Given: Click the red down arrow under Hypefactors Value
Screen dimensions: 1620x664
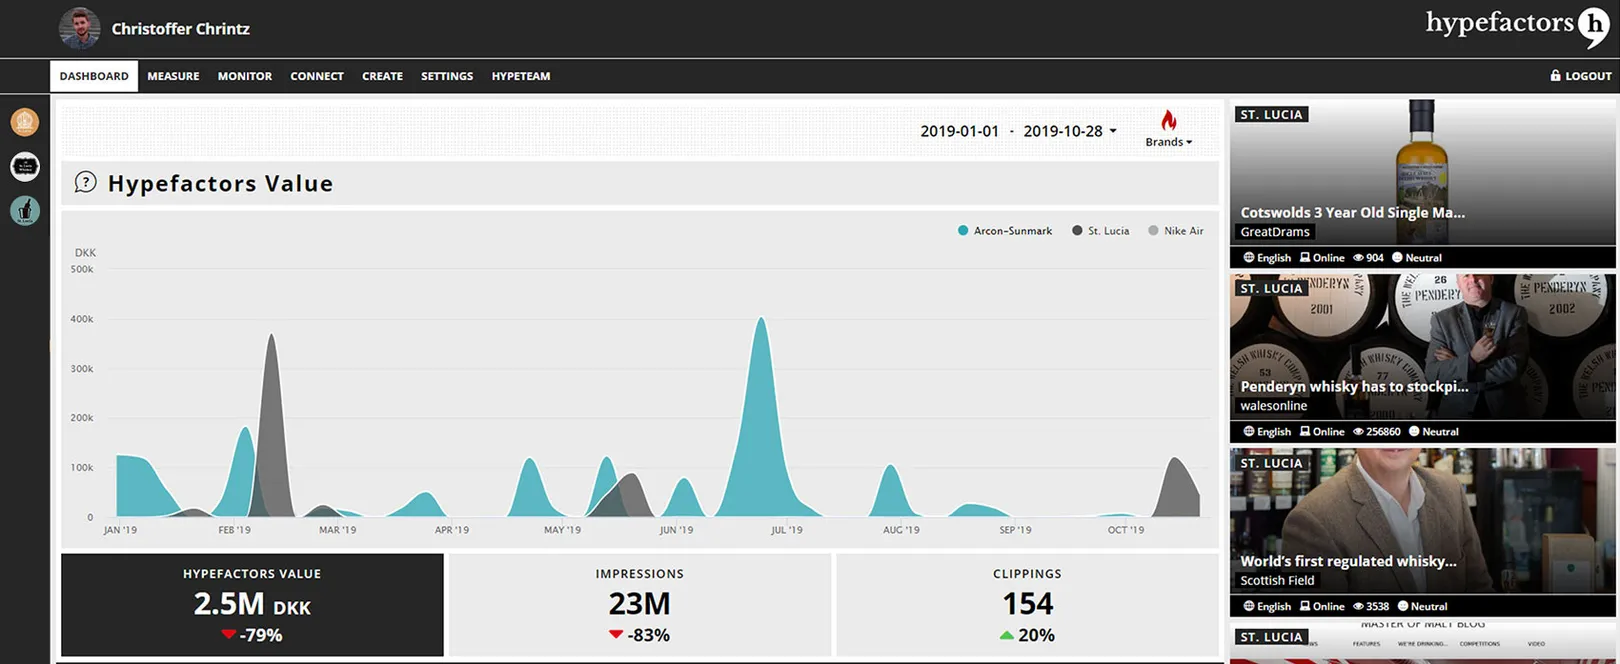Looking at the screenshot, I should coord(229,635).
